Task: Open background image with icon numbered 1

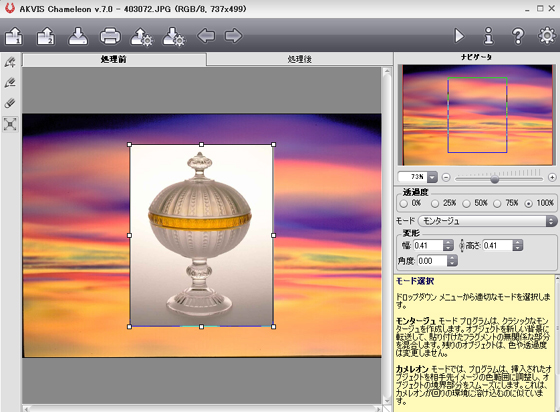Action: pos(14,36)
